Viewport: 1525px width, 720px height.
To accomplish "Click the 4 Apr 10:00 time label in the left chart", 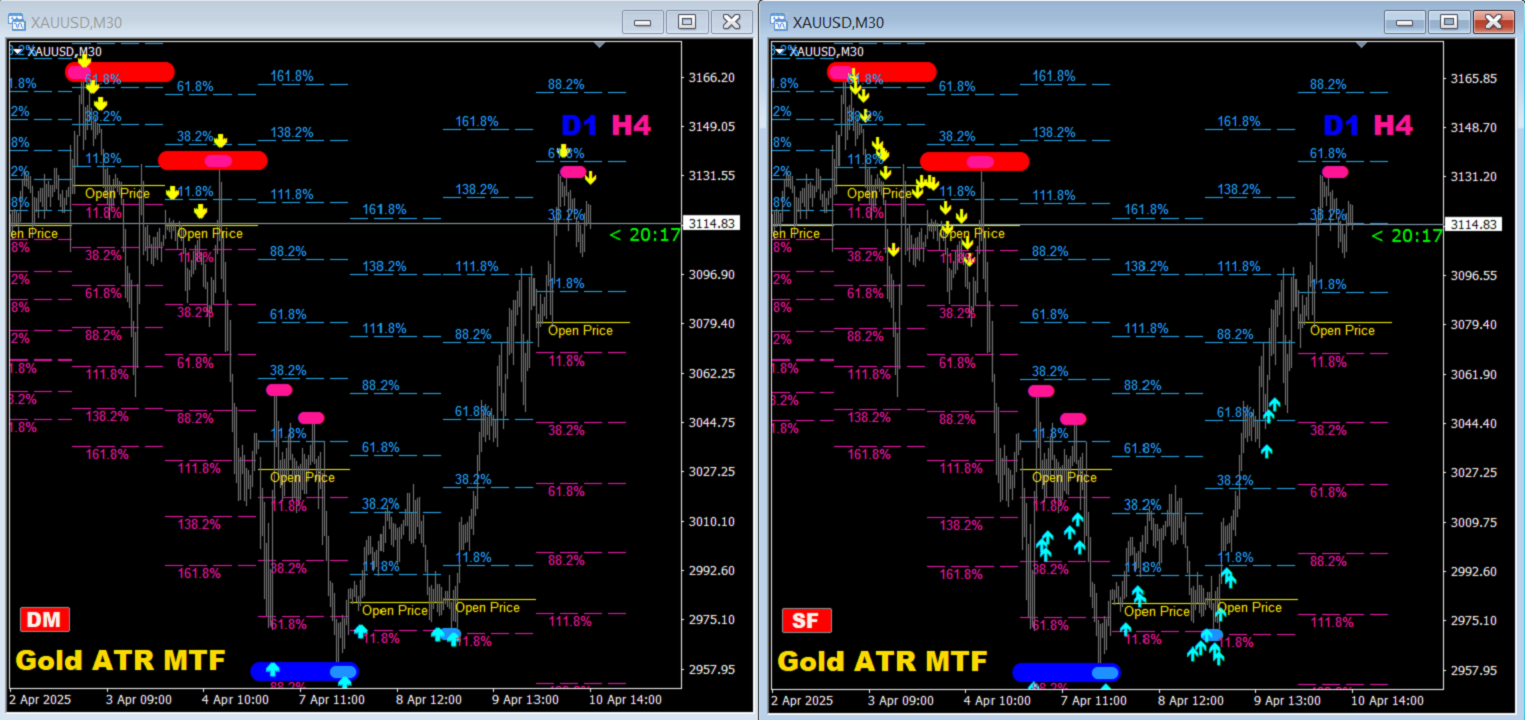I will [236, 700].
